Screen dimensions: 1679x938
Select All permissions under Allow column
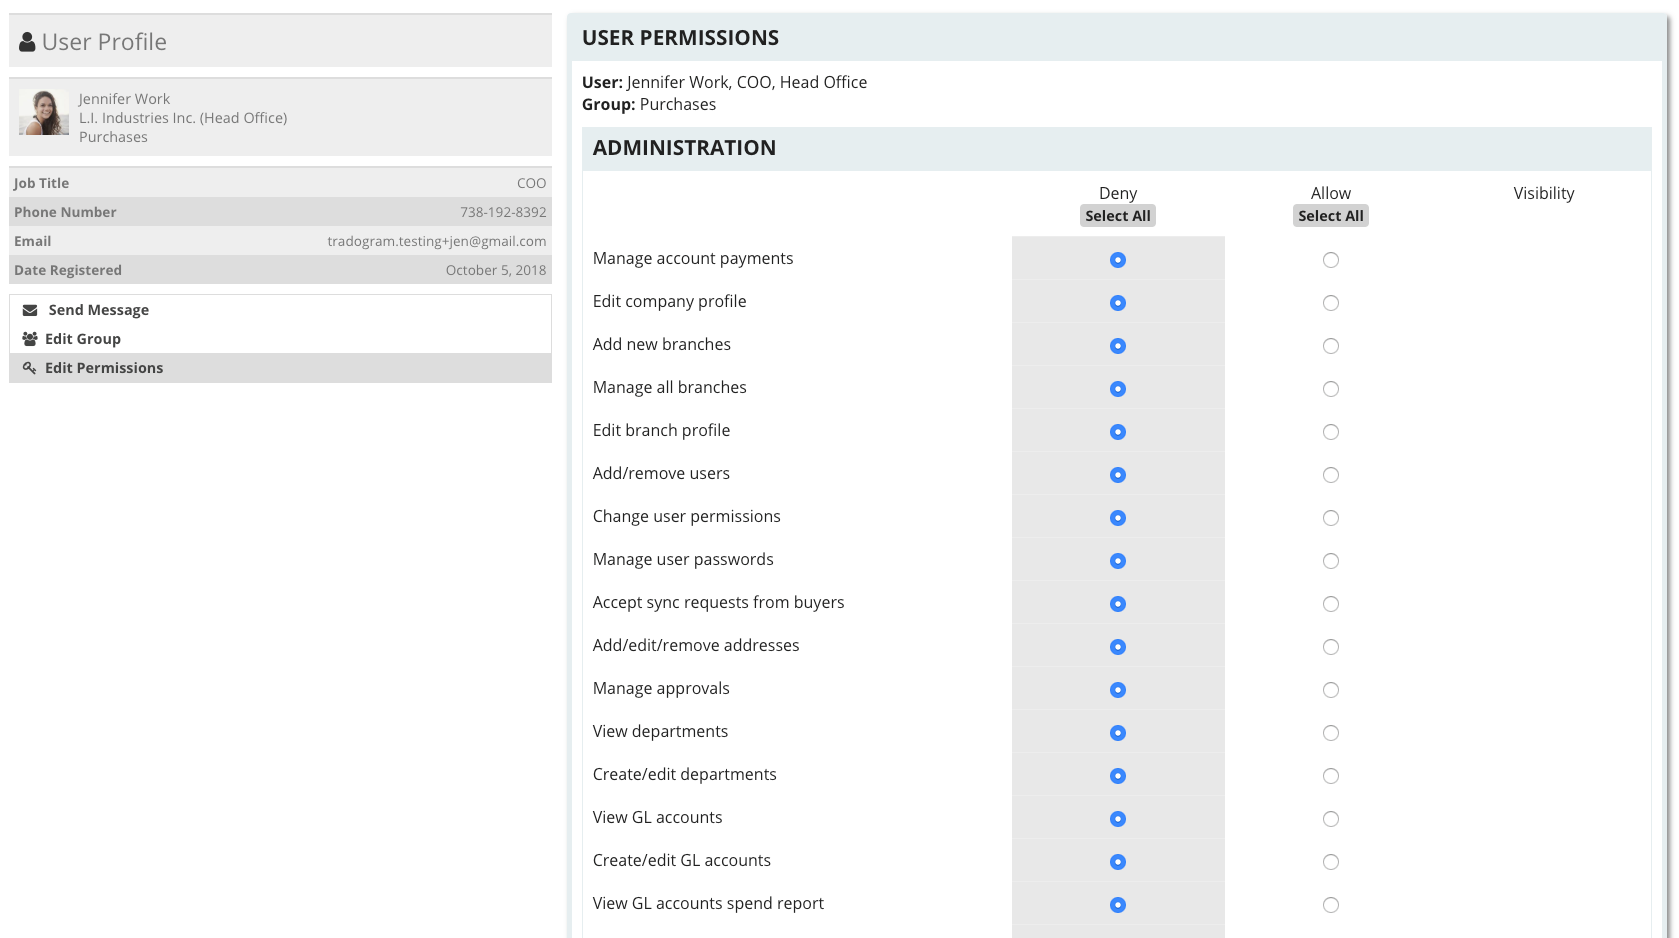(x=1331, y=215)
